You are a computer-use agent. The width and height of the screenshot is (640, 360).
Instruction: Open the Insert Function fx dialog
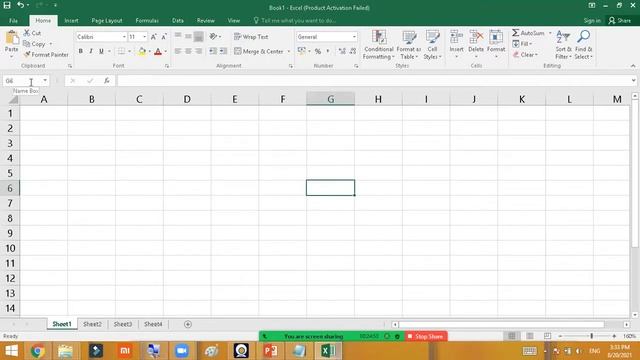(x=107, y=81)
